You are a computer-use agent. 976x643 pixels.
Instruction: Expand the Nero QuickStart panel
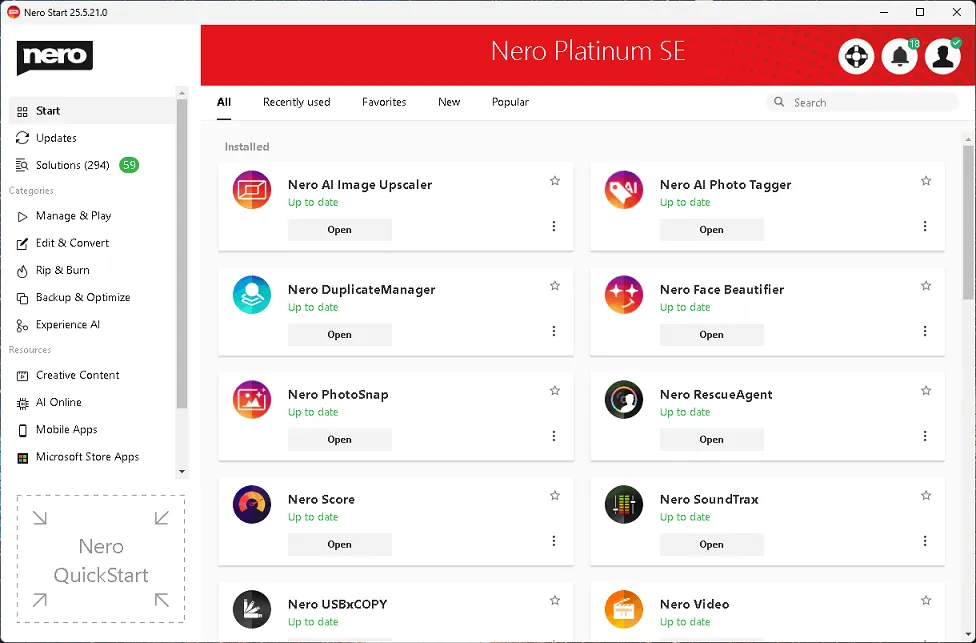(101, 559)
